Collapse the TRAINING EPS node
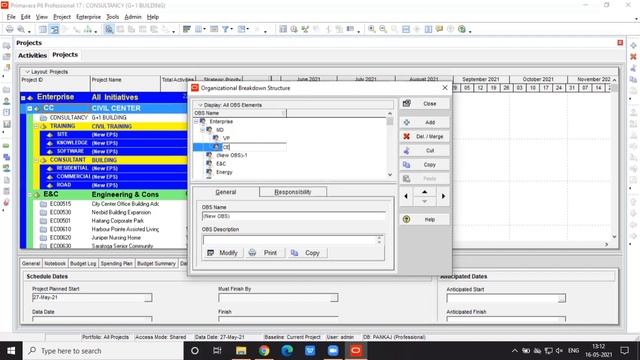The width and height of the screenshot is (640, 360). pos(36,127)
